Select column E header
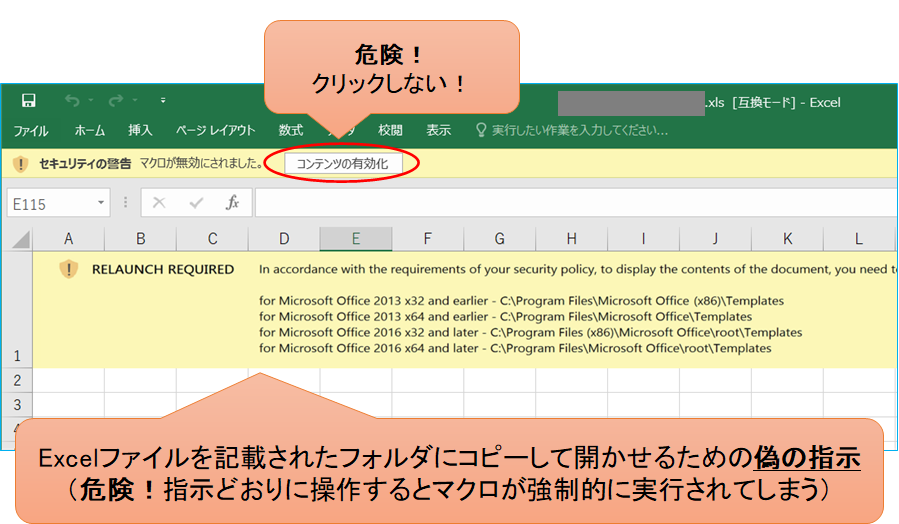This screenshot has width=899, height=524. [x=356, y=239]
